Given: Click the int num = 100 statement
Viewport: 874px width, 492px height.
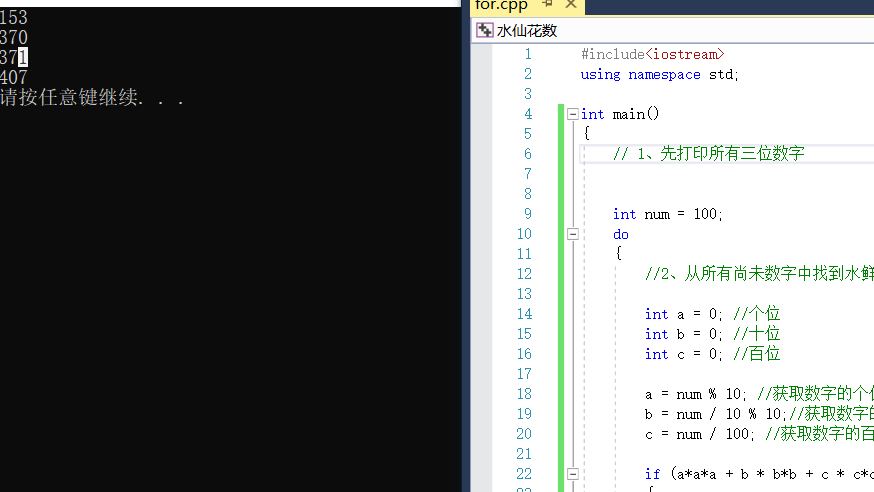Looking at the screenshot, I should point(667,214).
